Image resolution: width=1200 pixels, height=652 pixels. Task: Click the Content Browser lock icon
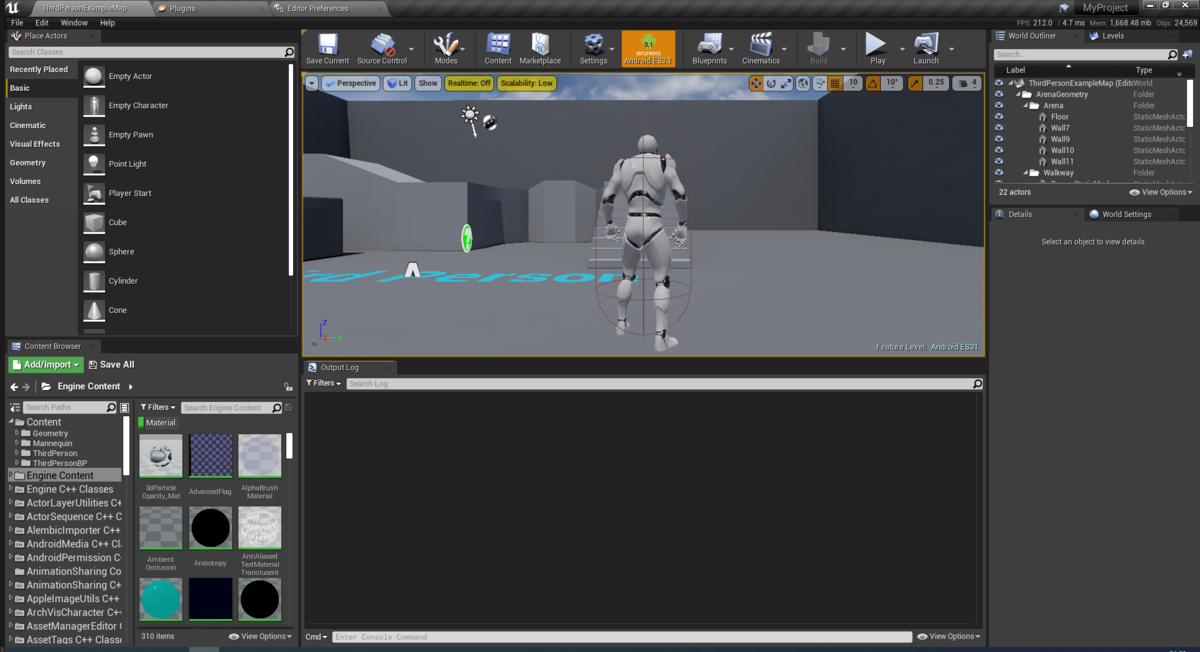(288, 387)
